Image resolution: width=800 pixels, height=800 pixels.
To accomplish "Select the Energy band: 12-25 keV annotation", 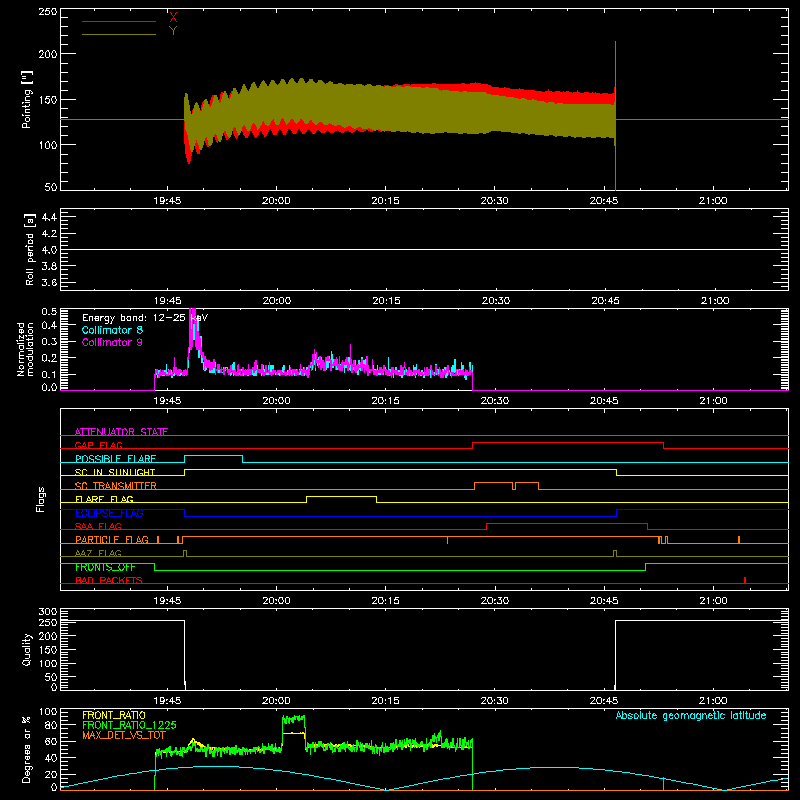I will tap(145, 318).
